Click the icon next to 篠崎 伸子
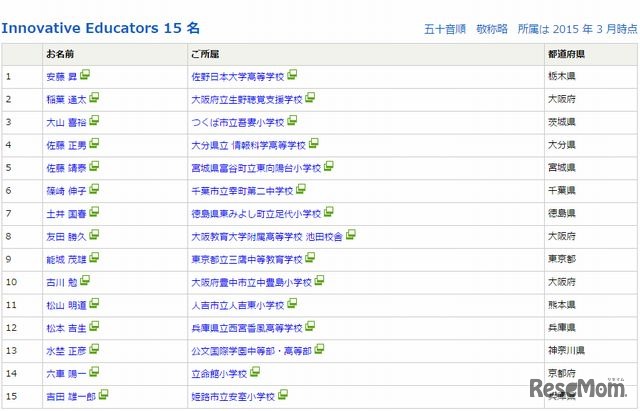 pos(94,189)
